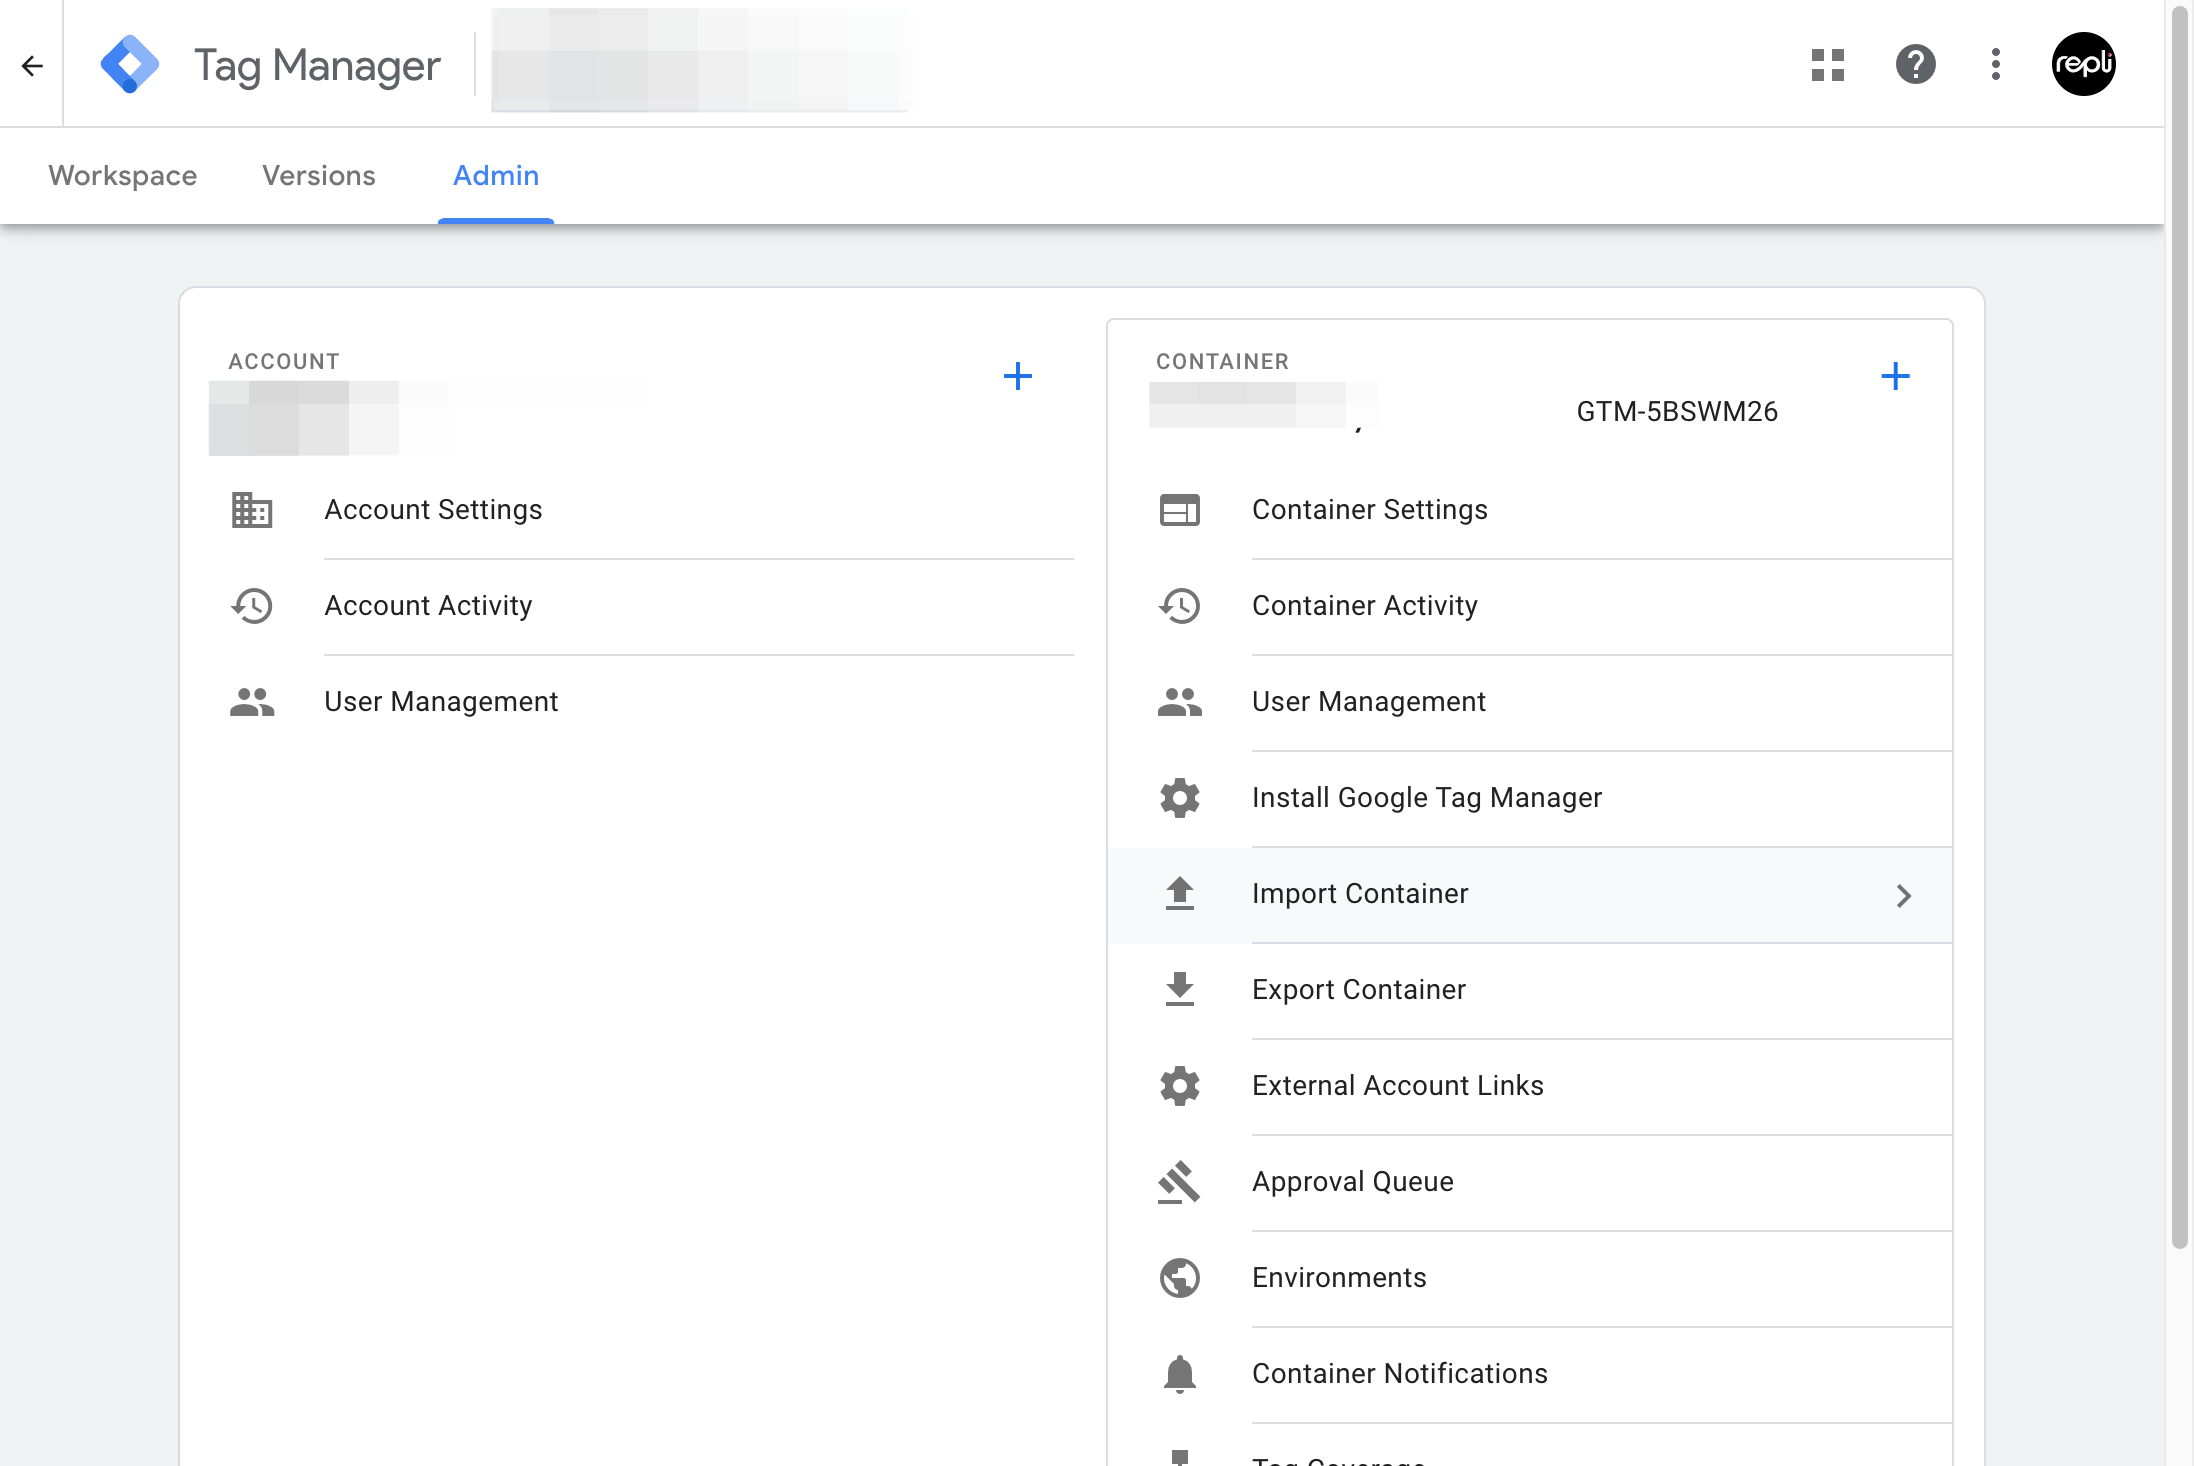Click the Tag Manager title text
This screenshot has width=2194, height=1466.
coord(317,66)
